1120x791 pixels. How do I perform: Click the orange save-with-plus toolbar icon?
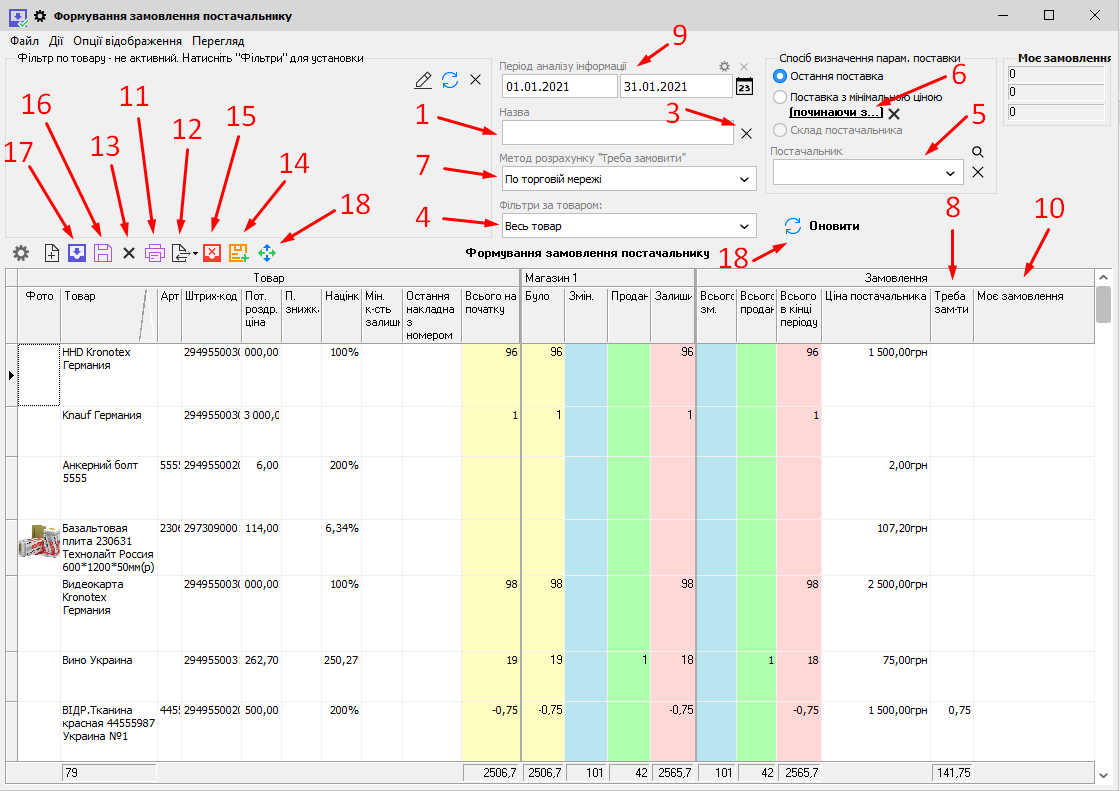[x=238, y=253]
